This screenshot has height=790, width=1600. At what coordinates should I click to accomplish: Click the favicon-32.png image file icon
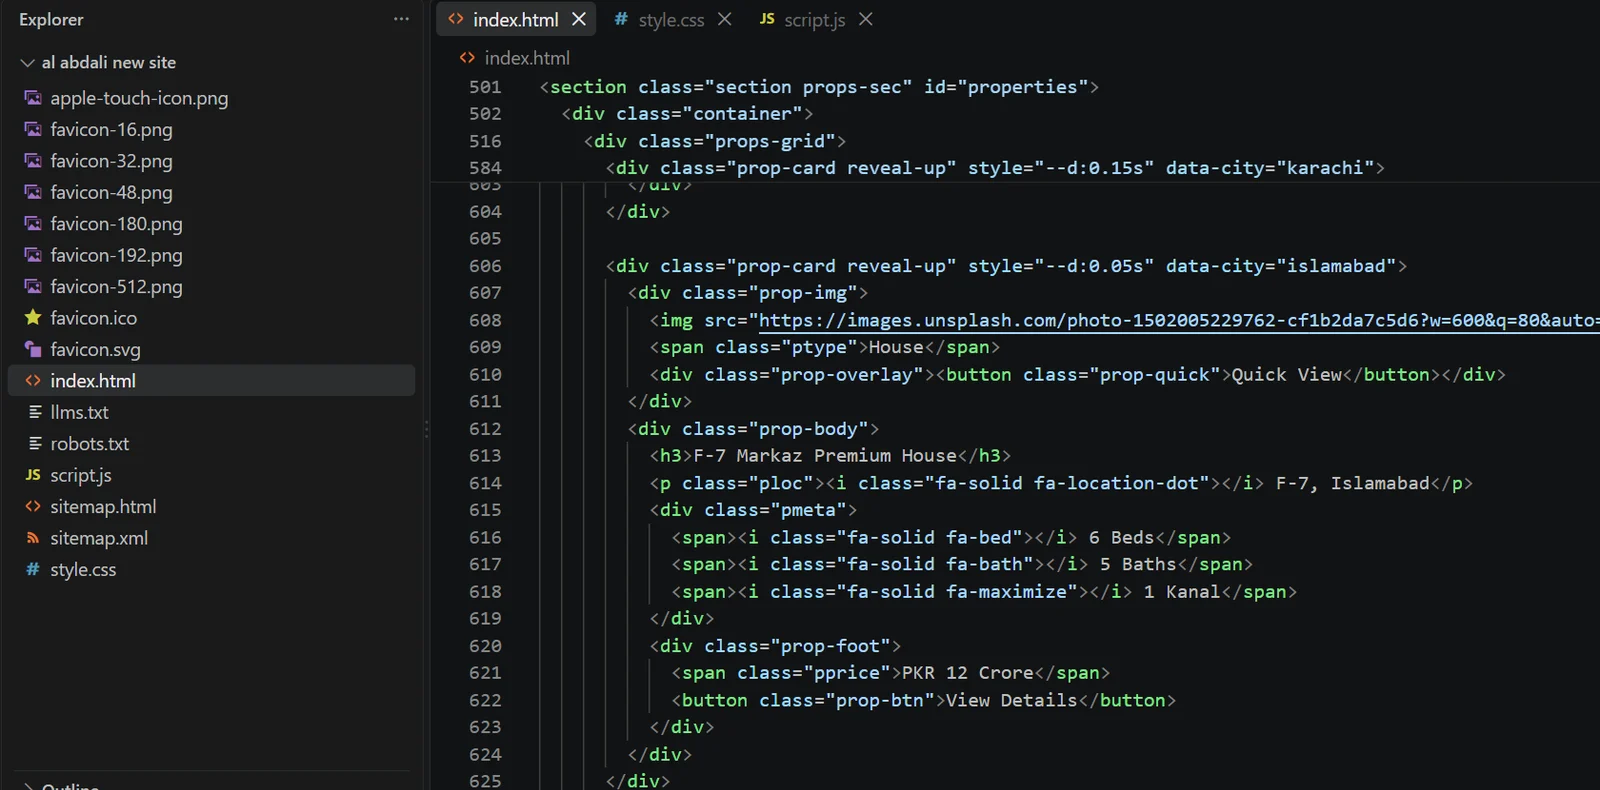(x=33, y=161)
